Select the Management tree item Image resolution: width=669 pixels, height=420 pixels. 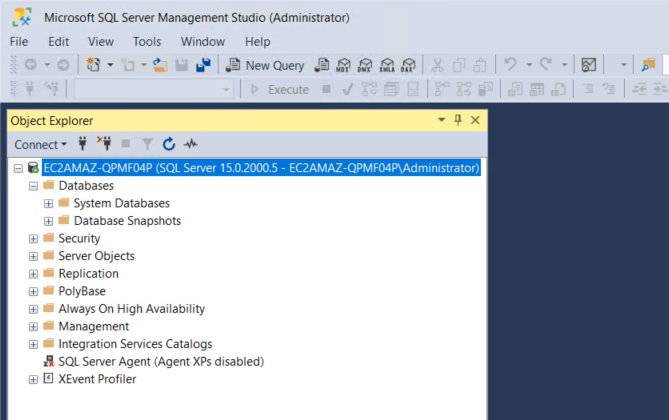tap(93, 327)
